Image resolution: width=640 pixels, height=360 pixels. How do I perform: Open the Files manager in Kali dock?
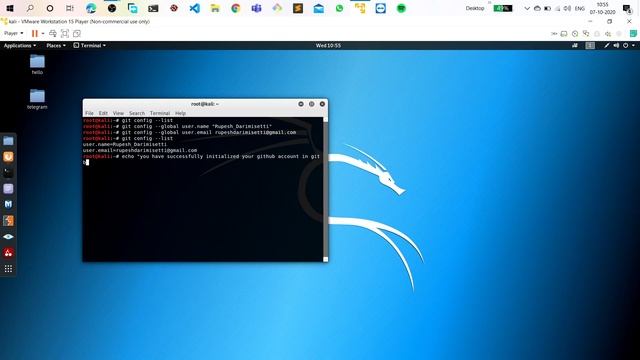click(8, 141)
